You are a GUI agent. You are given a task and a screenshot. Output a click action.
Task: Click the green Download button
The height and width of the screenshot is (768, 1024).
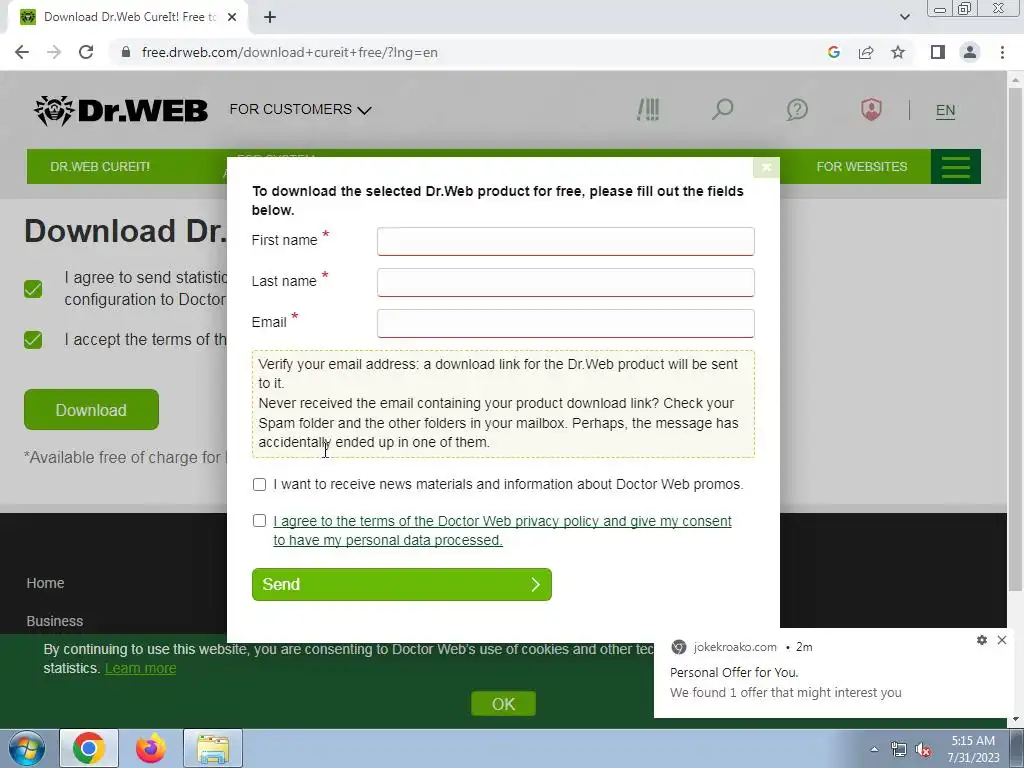91,410
